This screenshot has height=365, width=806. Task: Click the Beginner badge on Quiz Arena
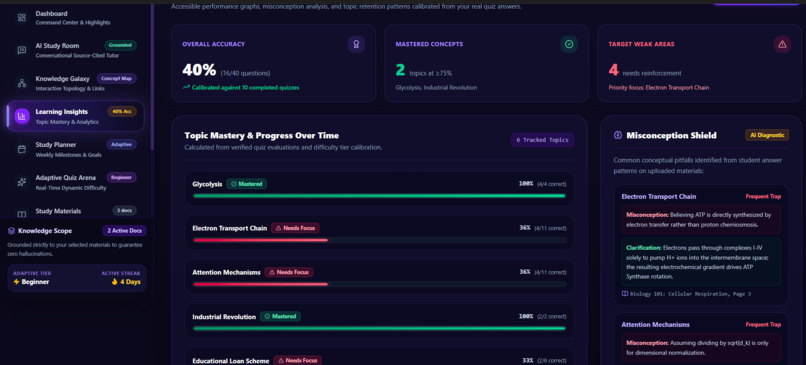(x=121, y=177)
